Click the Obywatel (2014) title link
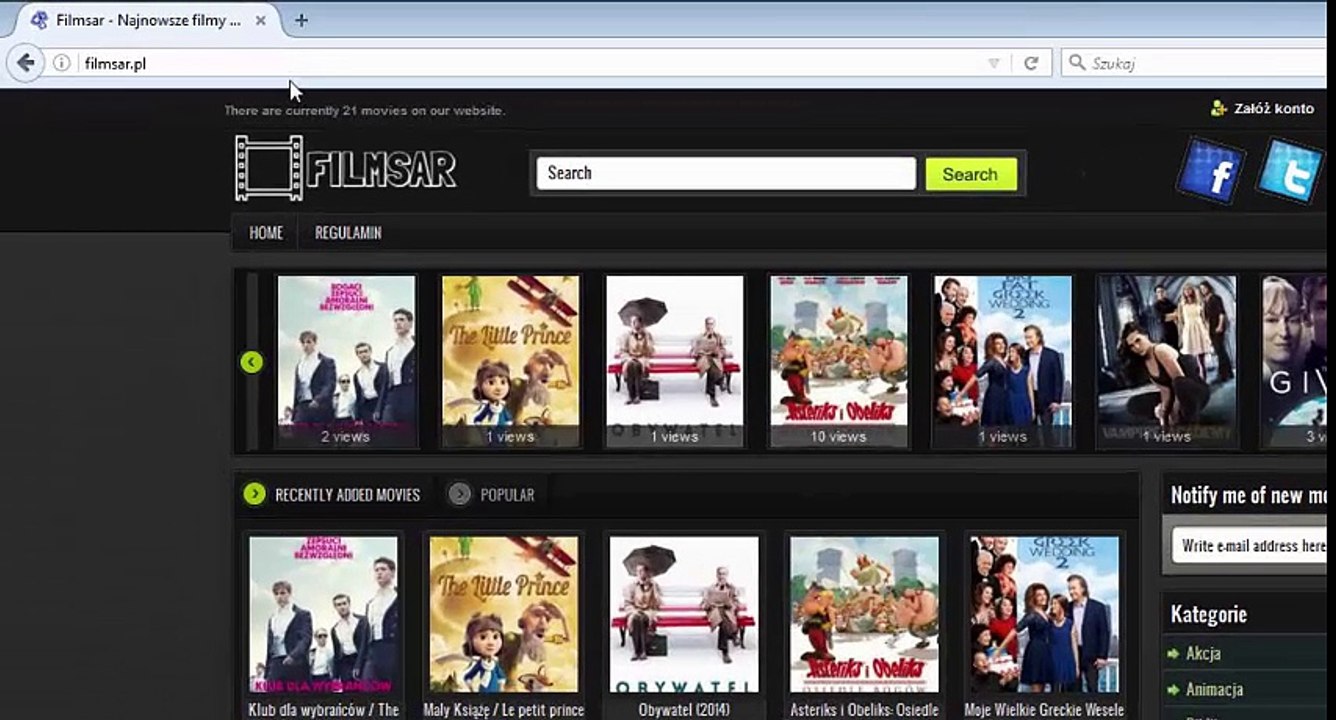The image size is (1336, 720). click(x=684, y=710)
